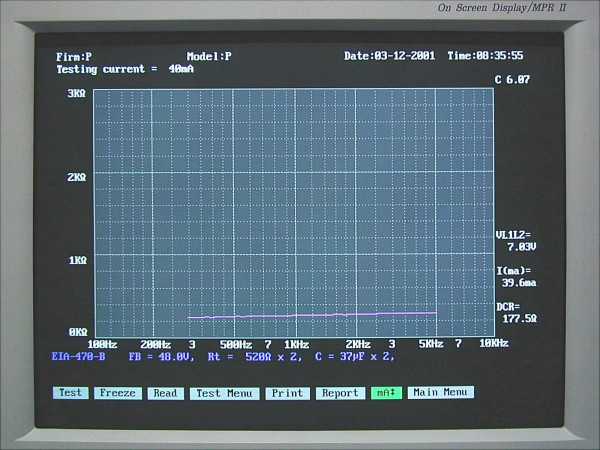Freeze the measurement display
This screenshot has width=600, height=450.
(118, 393)
